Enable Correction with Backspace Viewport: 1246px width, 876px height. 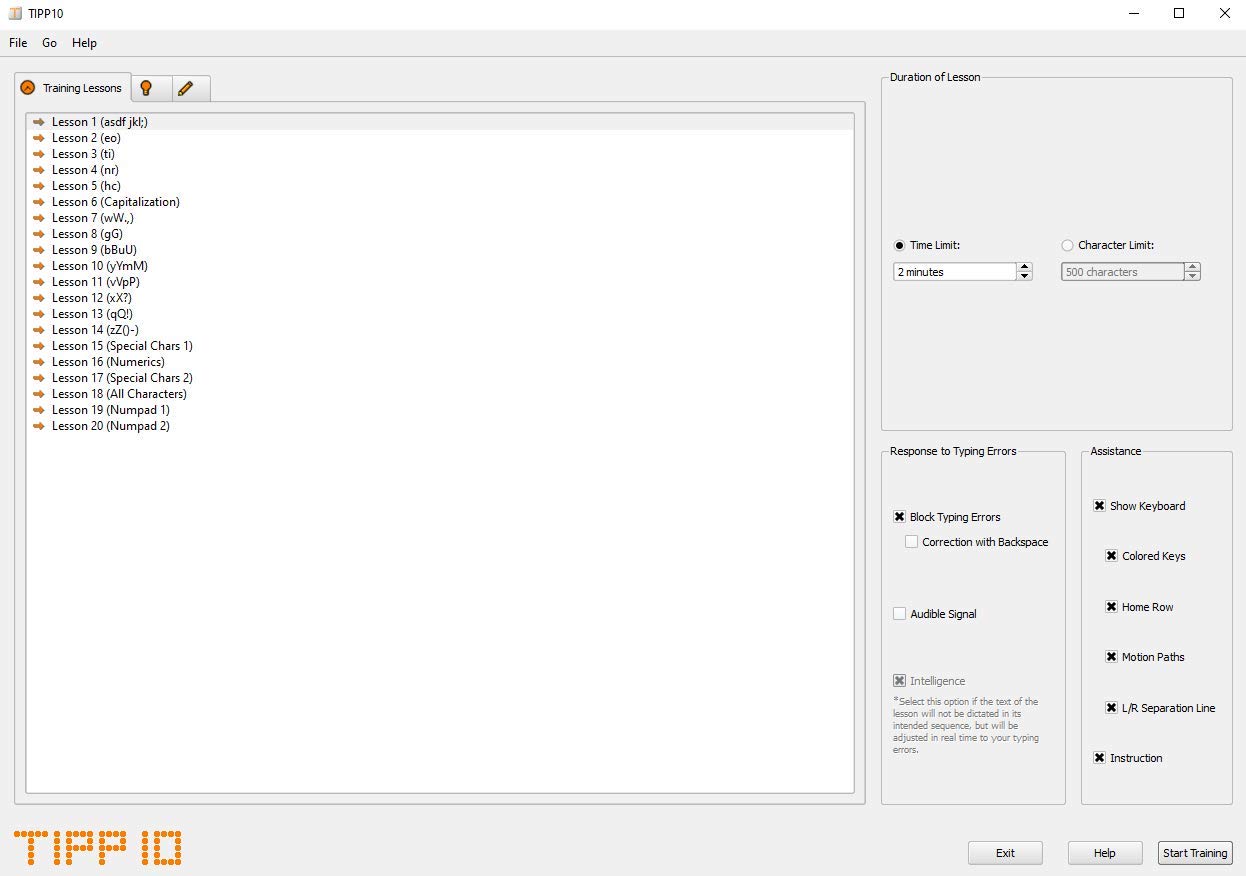pos(911,542)
